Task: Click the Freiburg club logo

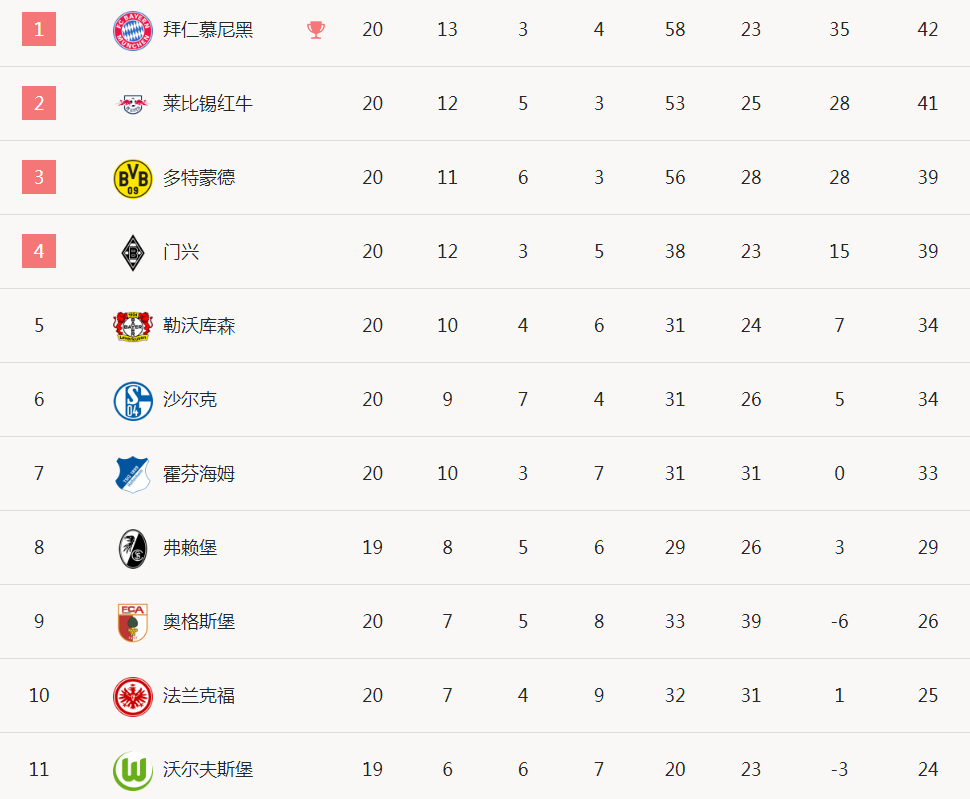Action: tap(132, 549)
